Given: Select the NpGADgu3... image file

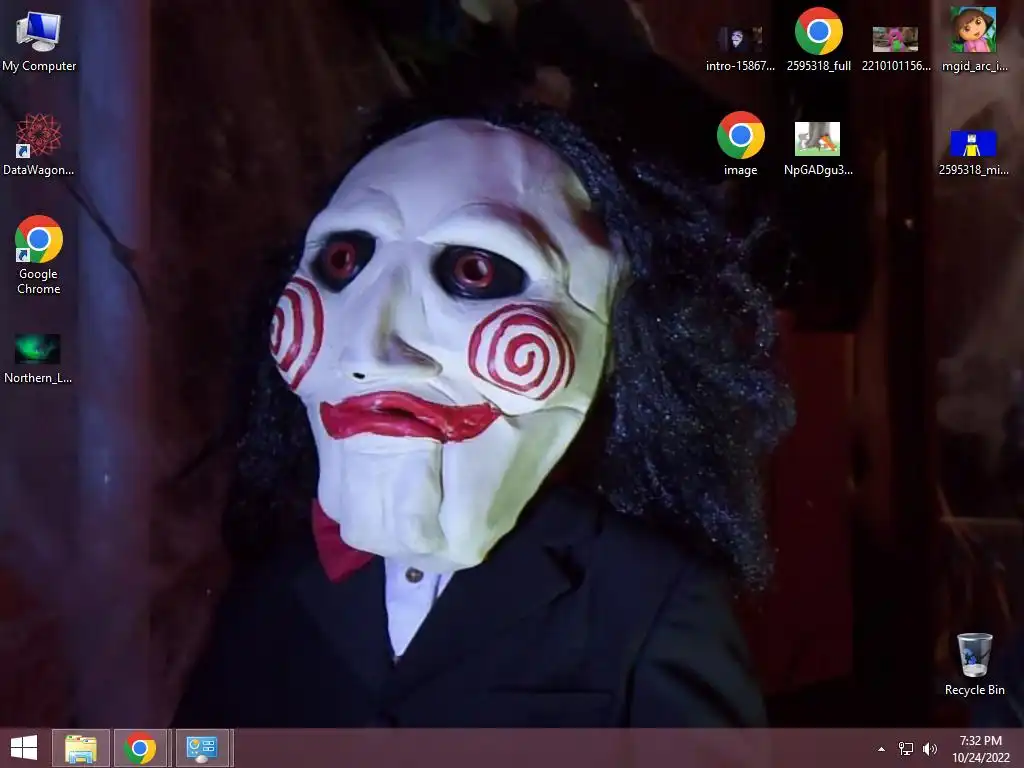Looking at the screenshot, I should tap(818, 148).
